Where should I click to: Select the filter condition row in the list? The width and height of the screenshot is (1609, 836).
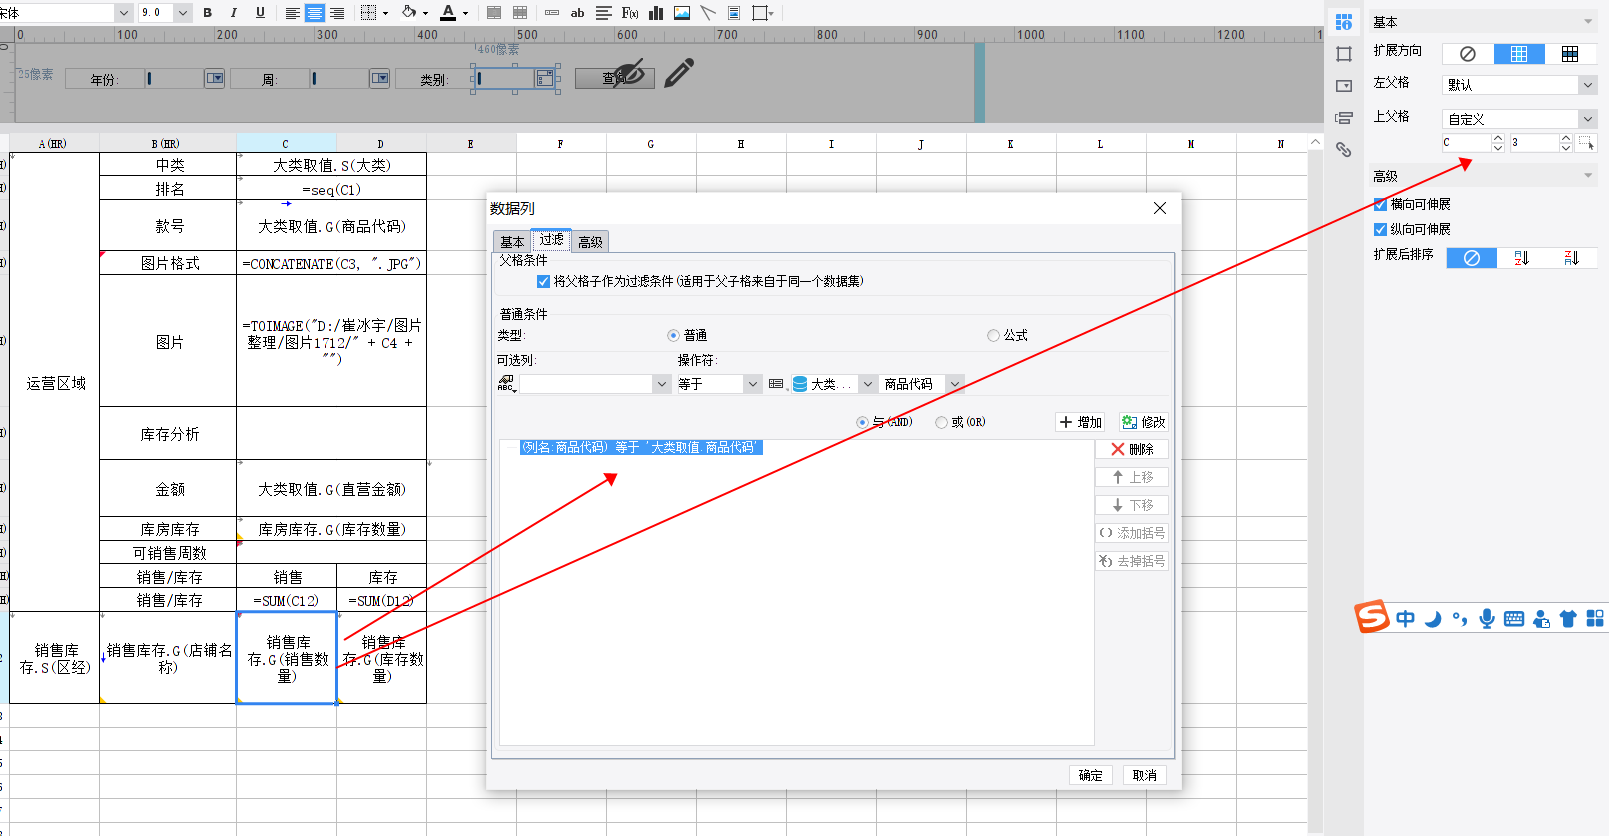pos(641,448)
